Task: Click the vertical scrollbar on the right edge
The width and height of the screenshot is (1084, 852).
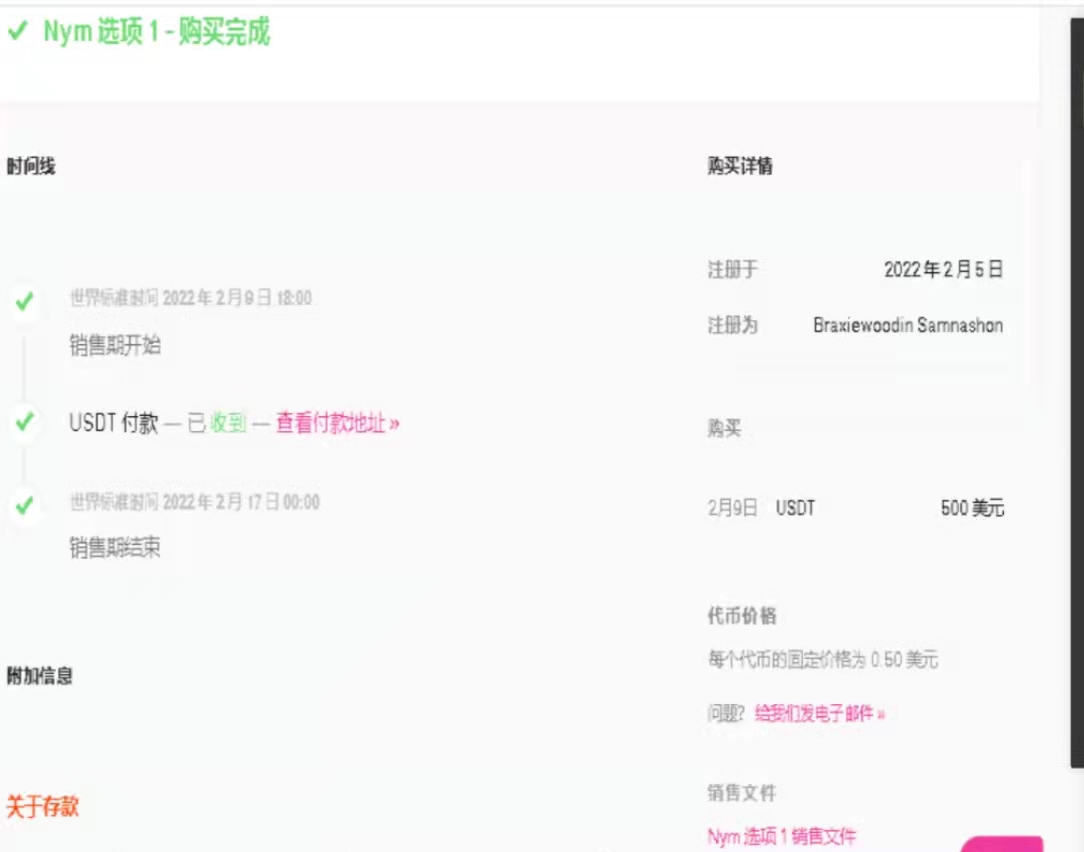Action: pos(1077,392)
